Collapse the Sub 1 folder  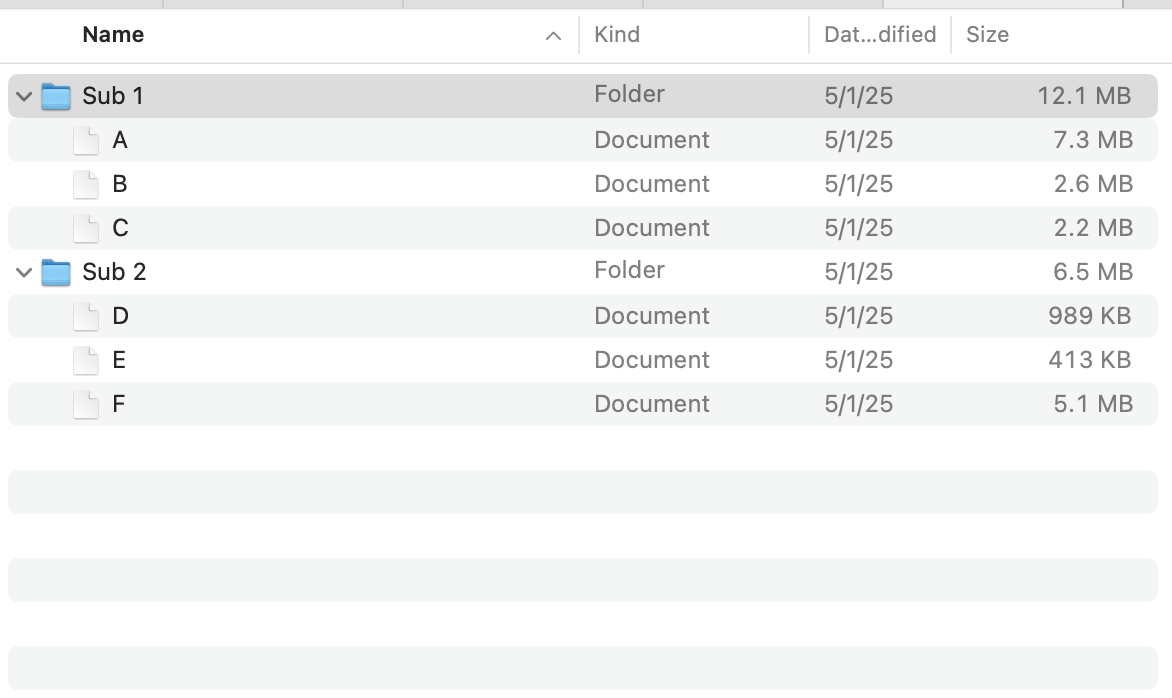[24, 96]
